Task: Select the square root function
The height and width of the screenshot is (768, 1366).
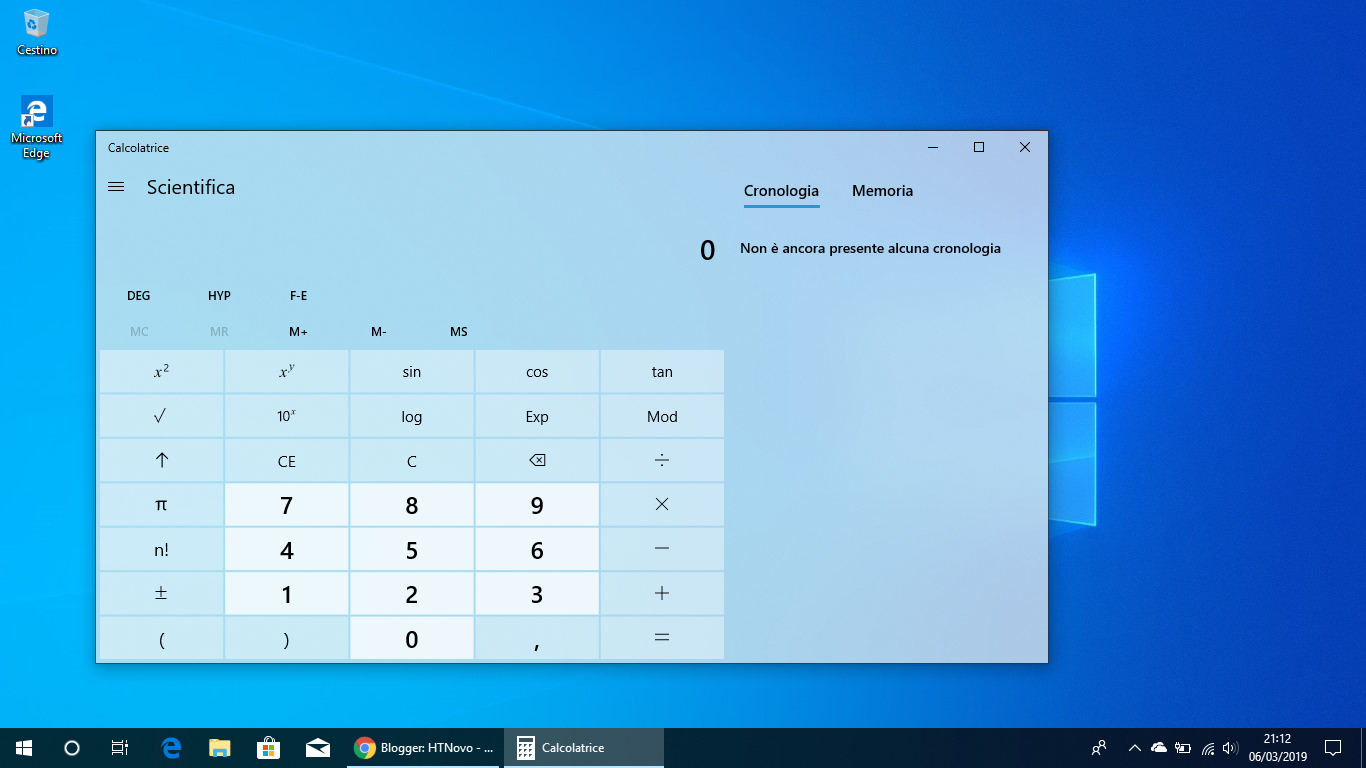Action: pos(161,416)
